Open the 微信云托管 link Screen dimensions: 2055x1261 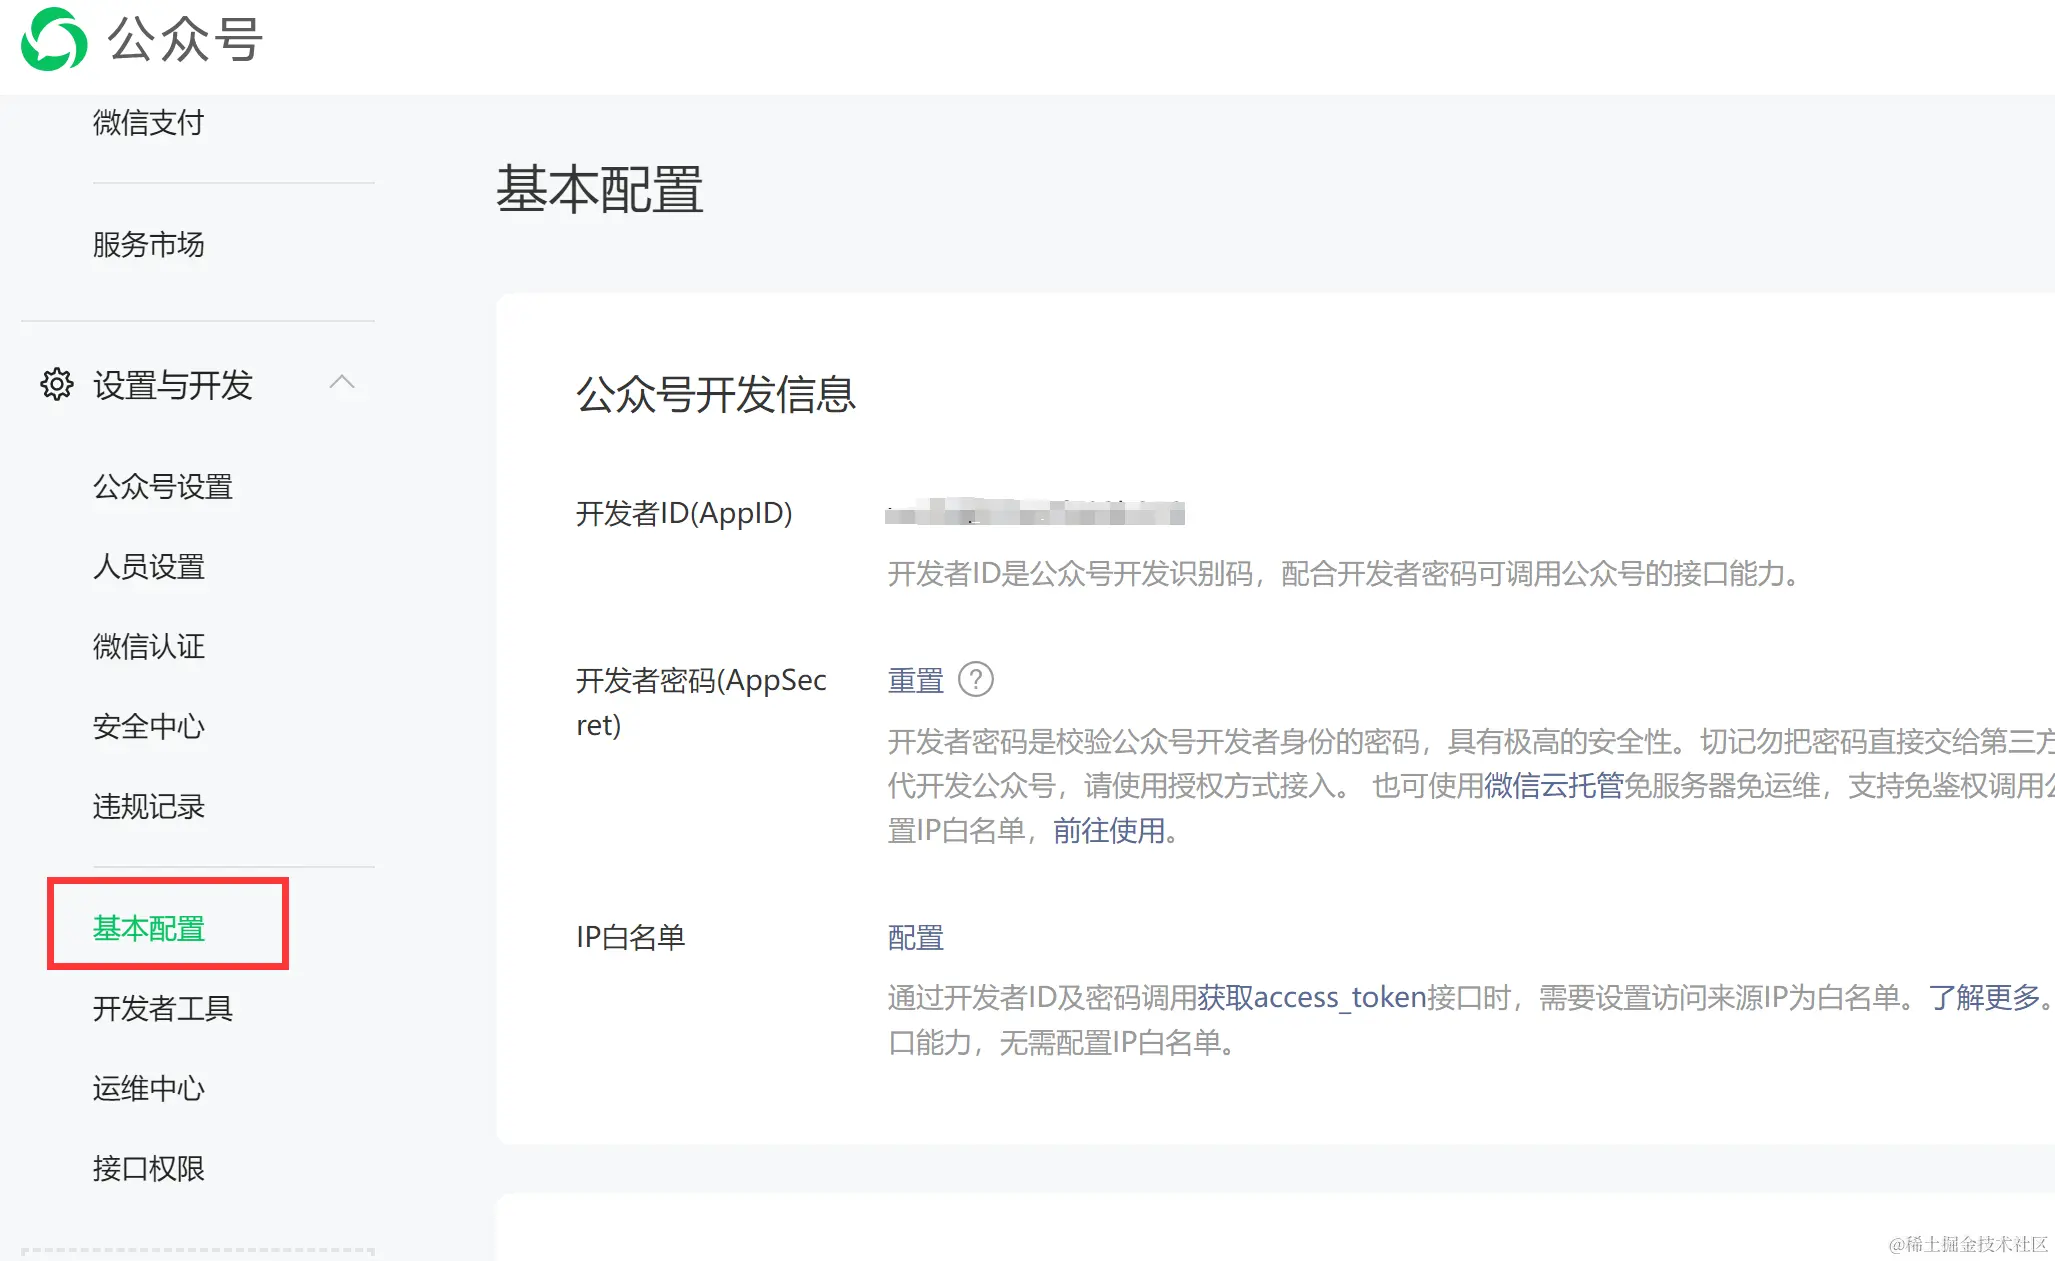click(1553, 786)
